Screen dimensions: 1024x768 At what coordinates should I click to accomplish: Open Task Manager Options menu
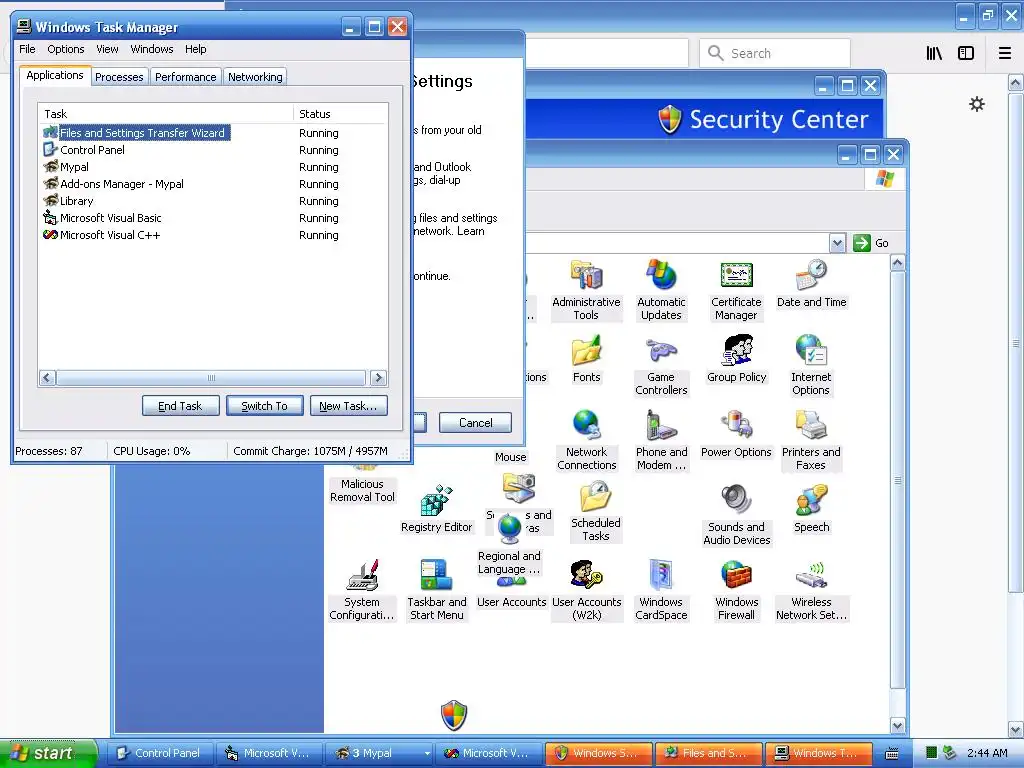pos(65,49)
